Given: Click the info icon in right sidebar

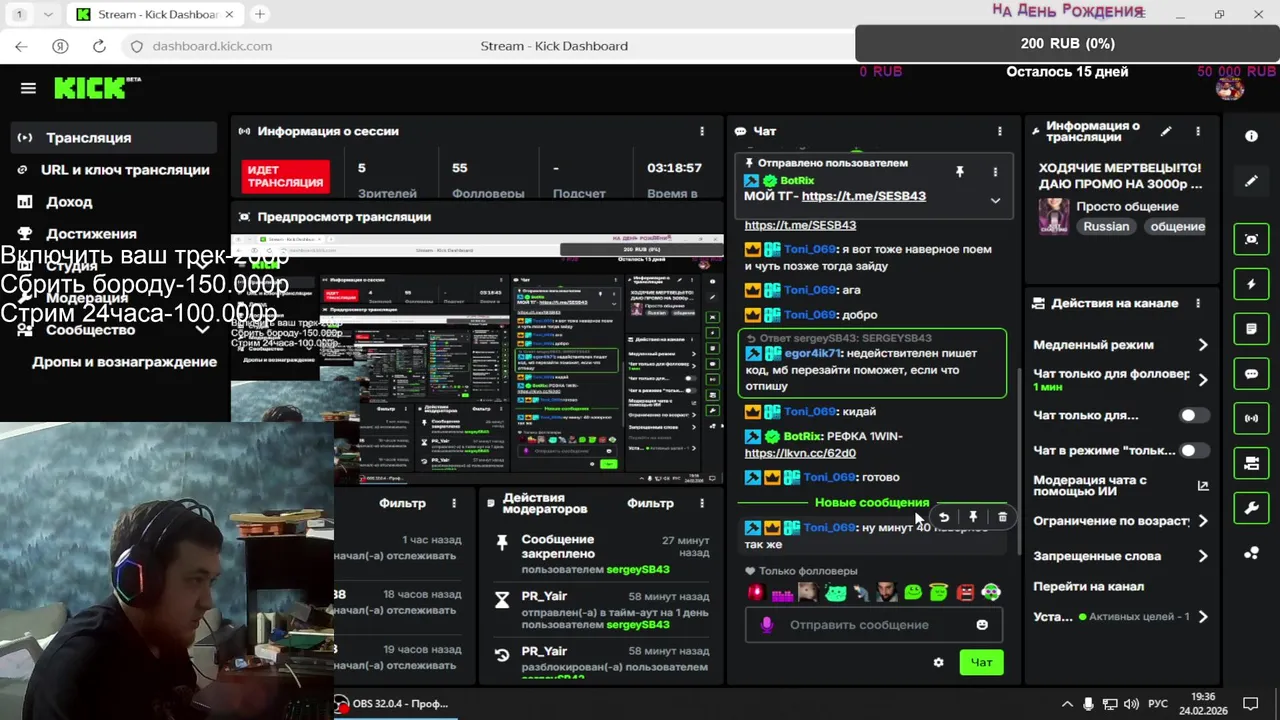Looking at the screenshot, I should click(x=1251, y=136).
